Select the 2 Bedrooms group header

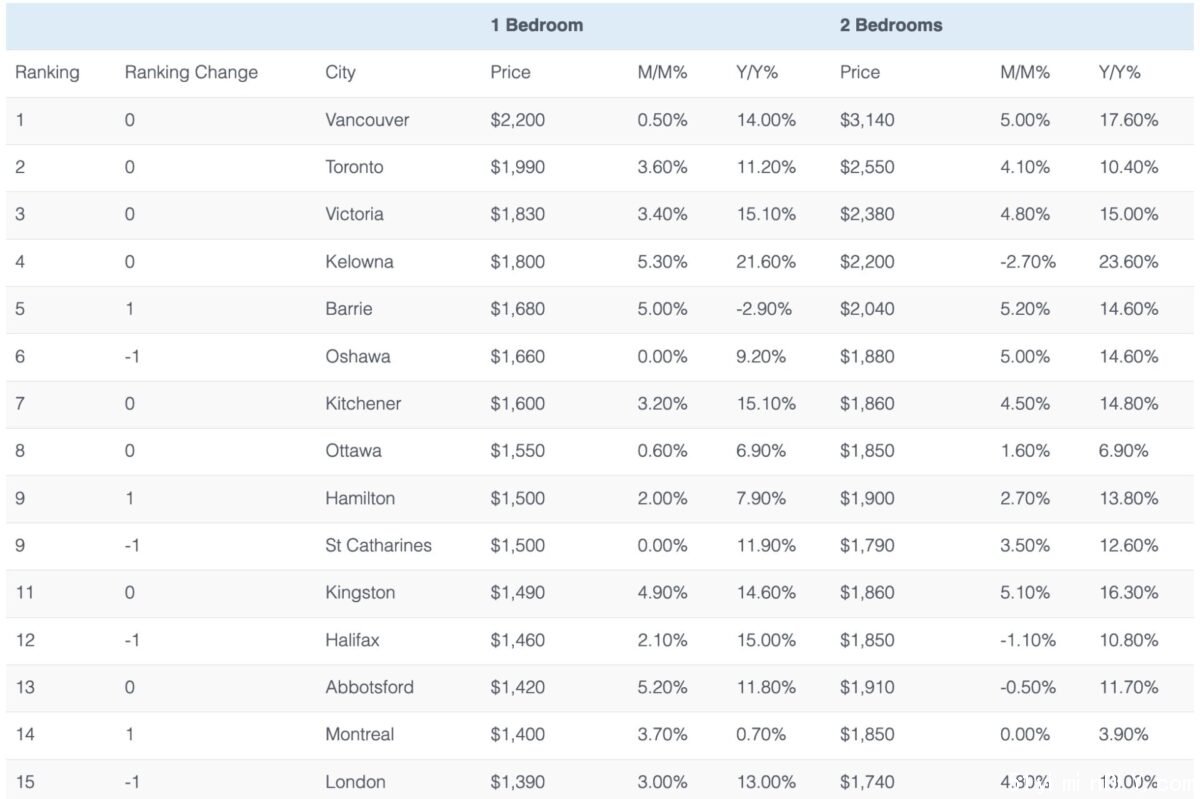click(x=891, y=25)
